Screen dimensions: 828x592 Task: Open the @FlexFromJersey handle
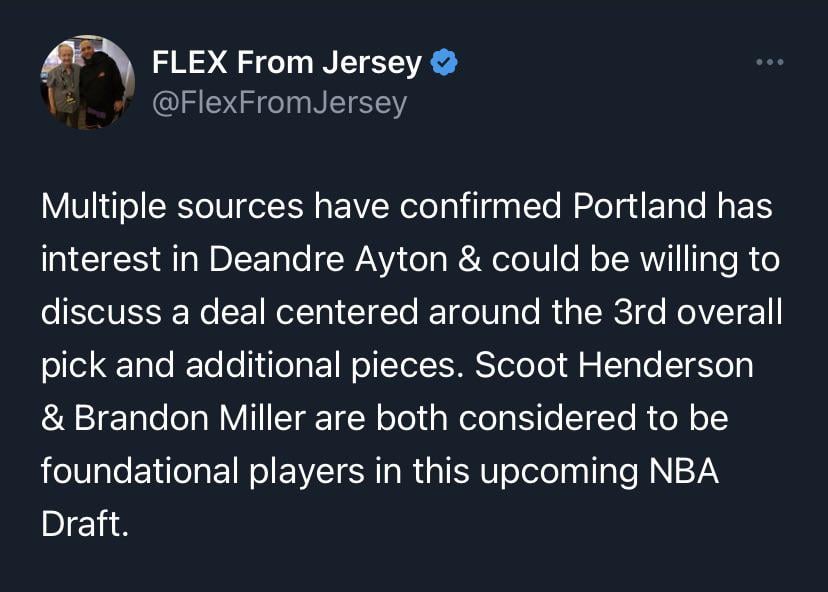279,103
